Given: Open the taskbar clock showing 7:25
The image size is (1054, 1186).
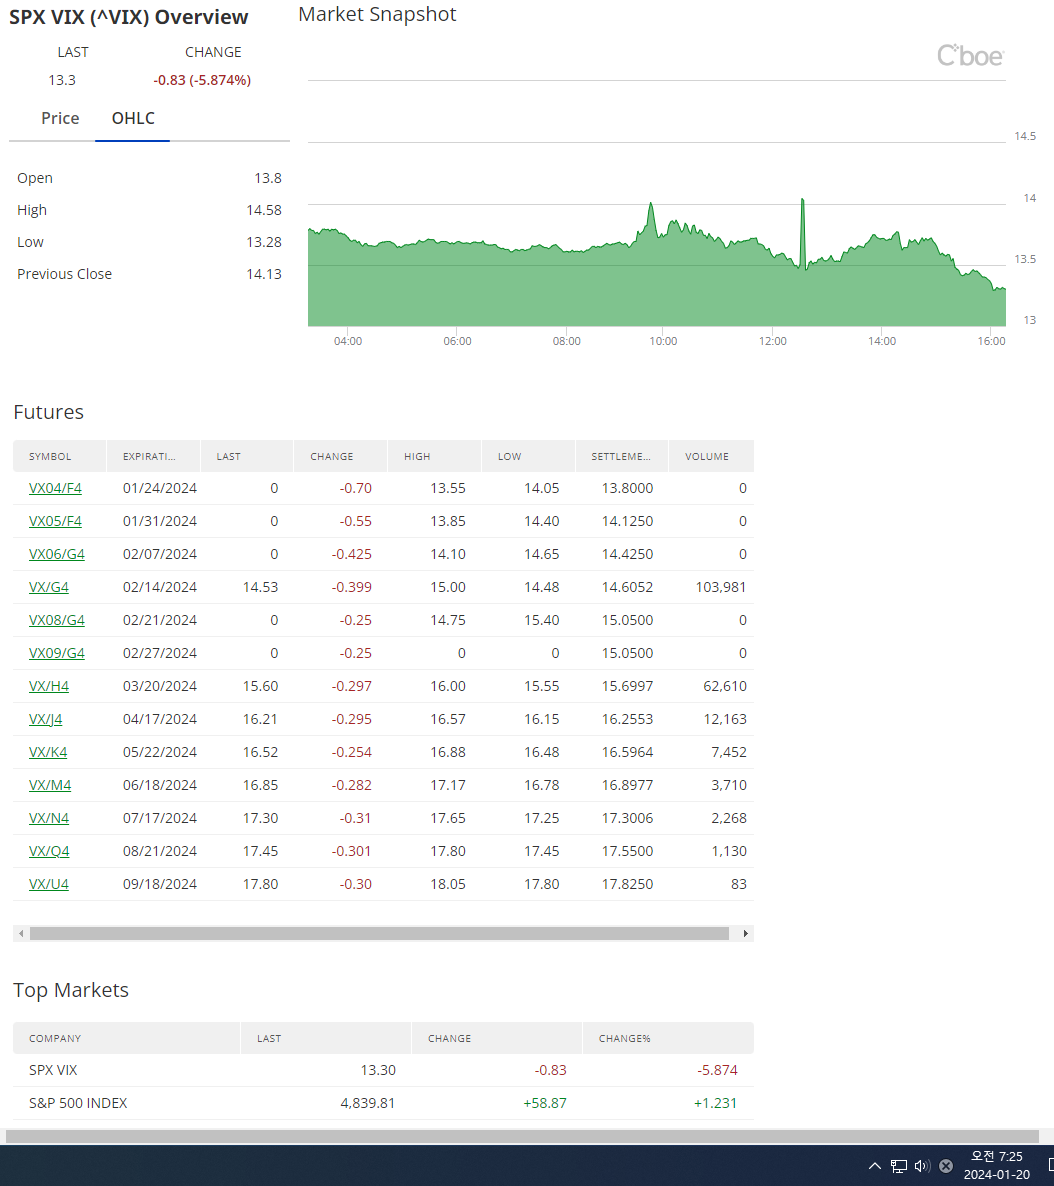Looking at the screenshot, I should 996,1166.
